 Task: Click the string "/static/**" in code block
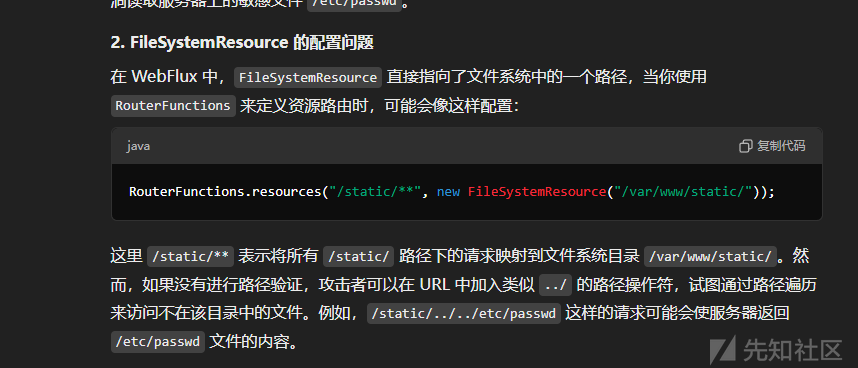pyautogui.click(x=375, y=192)
